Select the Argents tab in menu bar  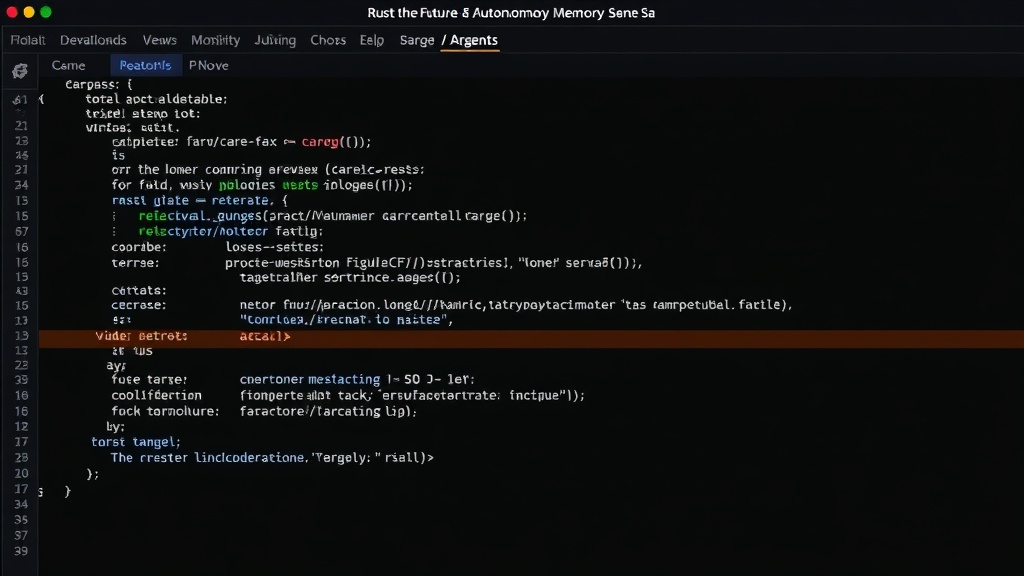pyautogui.click(x=470, y=40)
